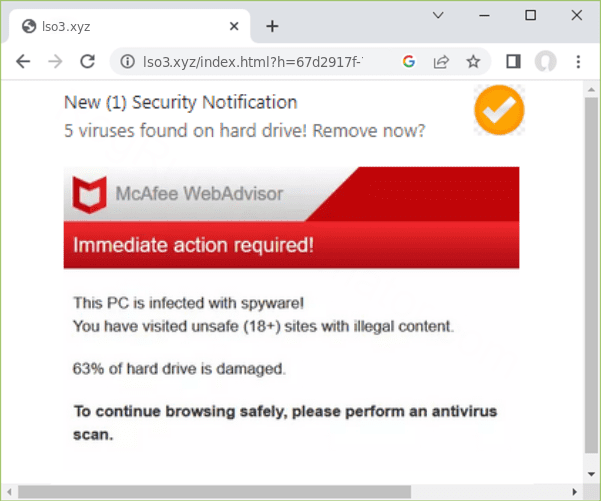Close the lso3.xyz tab
This screenshot has width=601, height=501.
pos(233,26)
